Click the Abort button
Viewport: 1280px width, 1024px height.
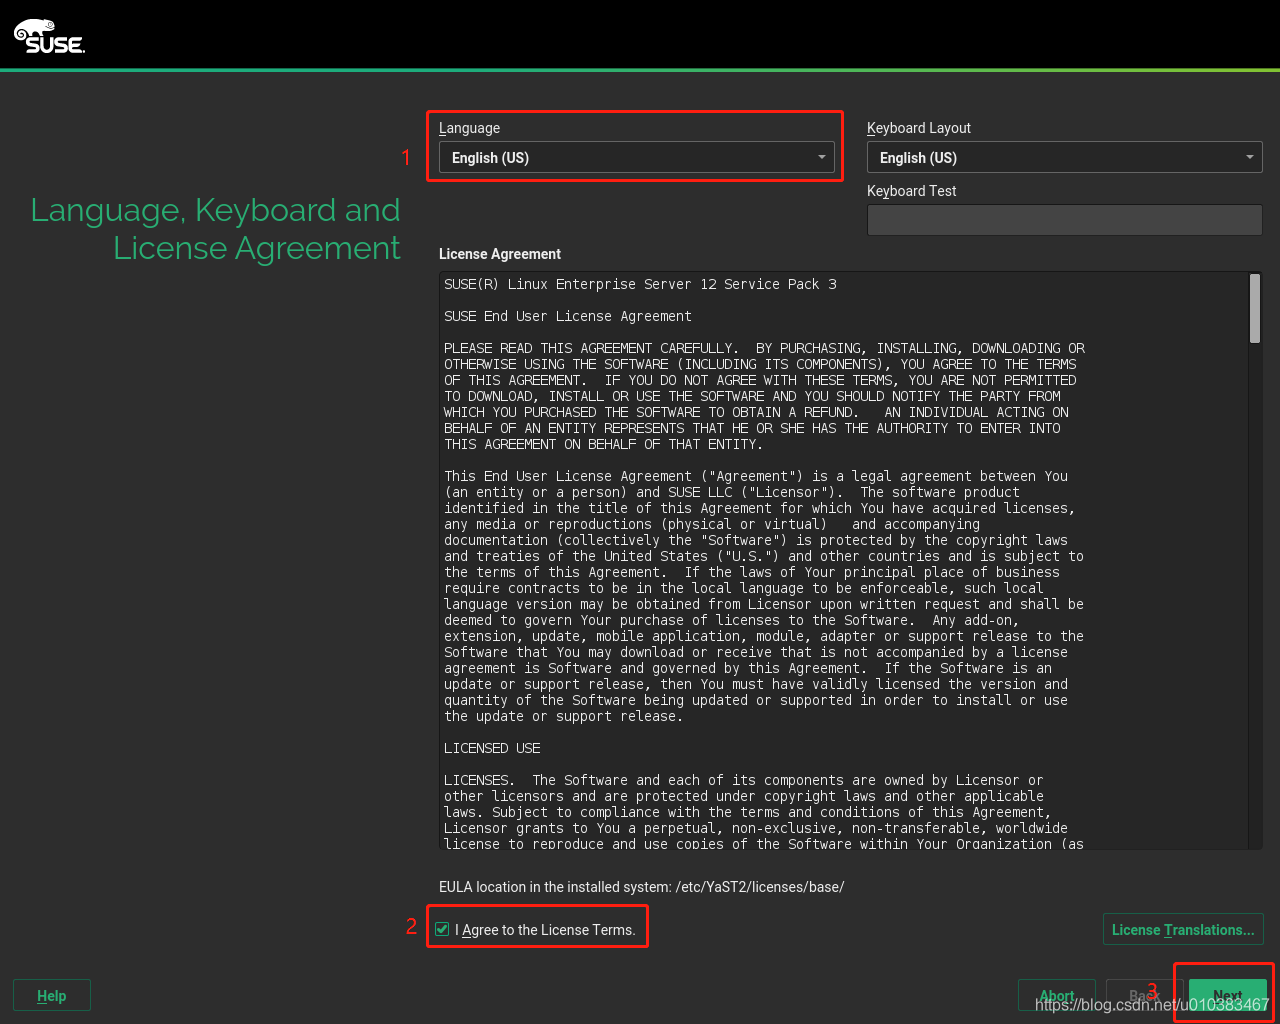1057,996
